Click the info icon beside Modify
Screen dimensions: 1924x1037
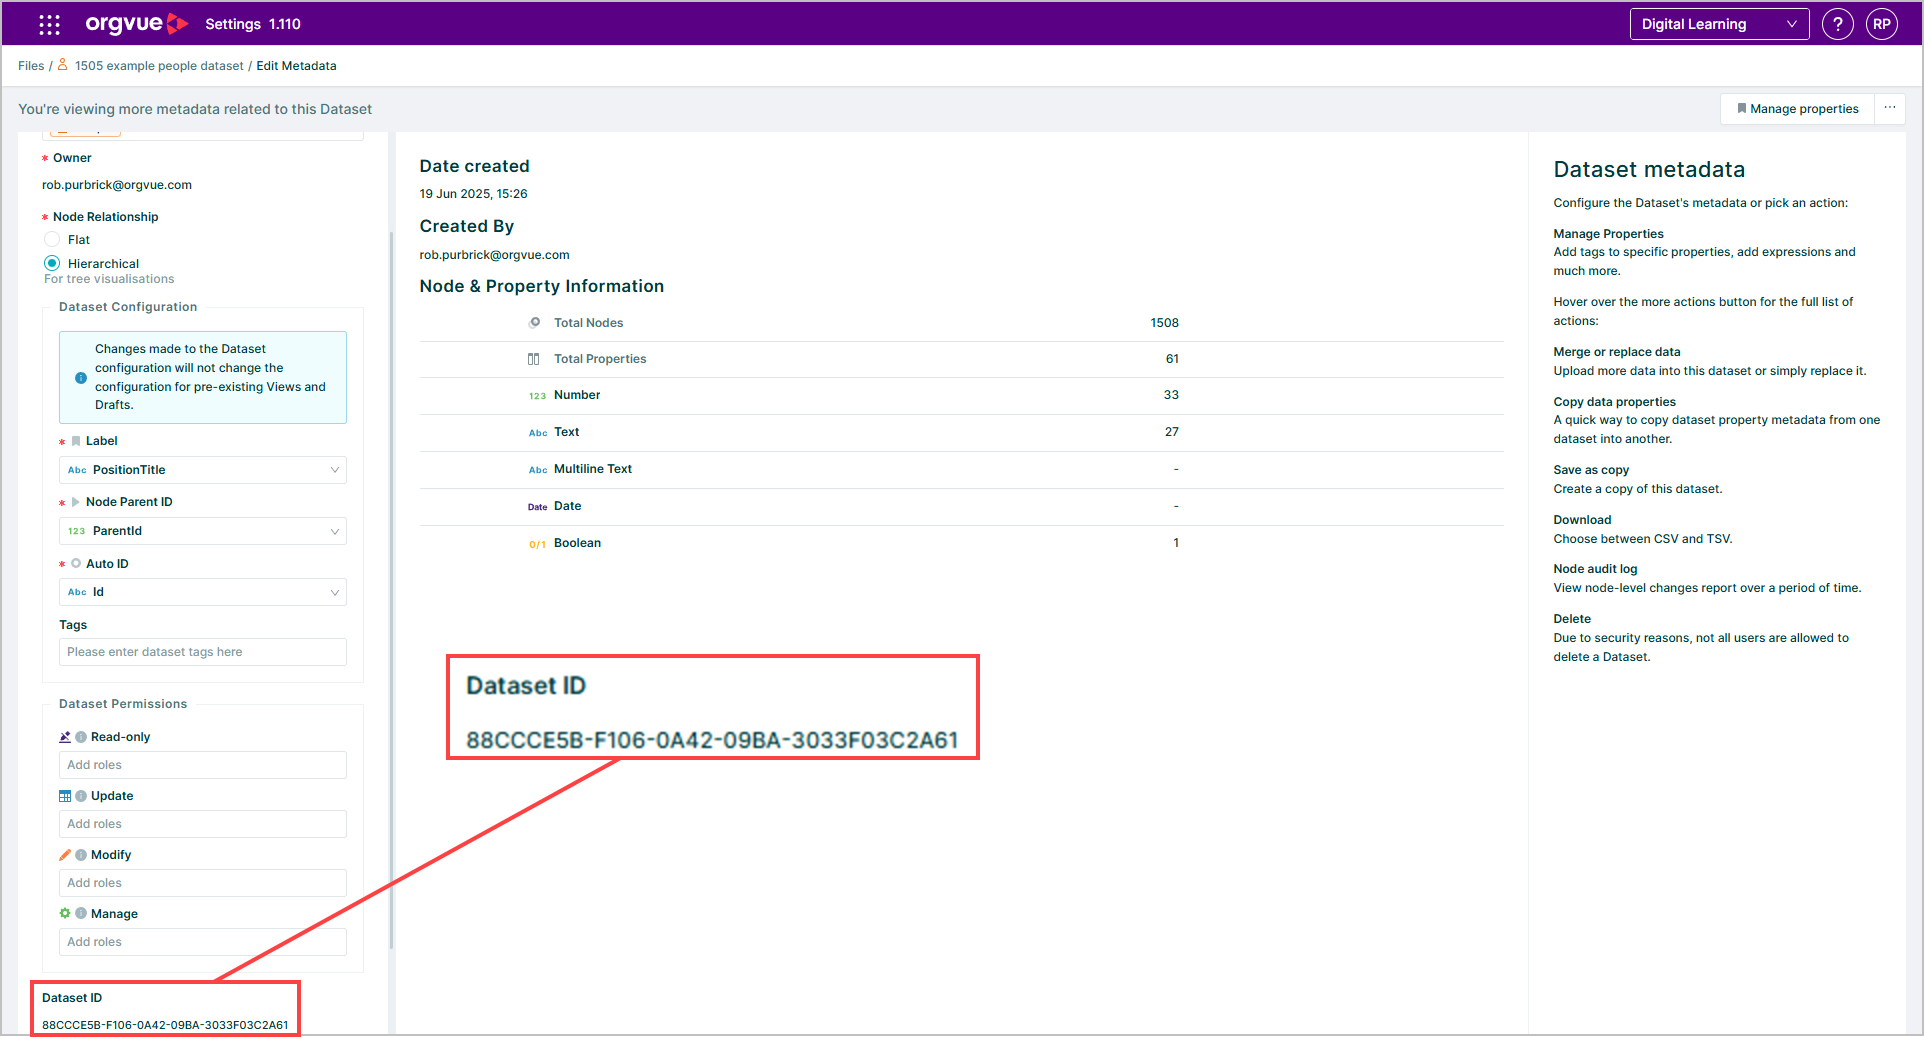[x=81, y=855]
